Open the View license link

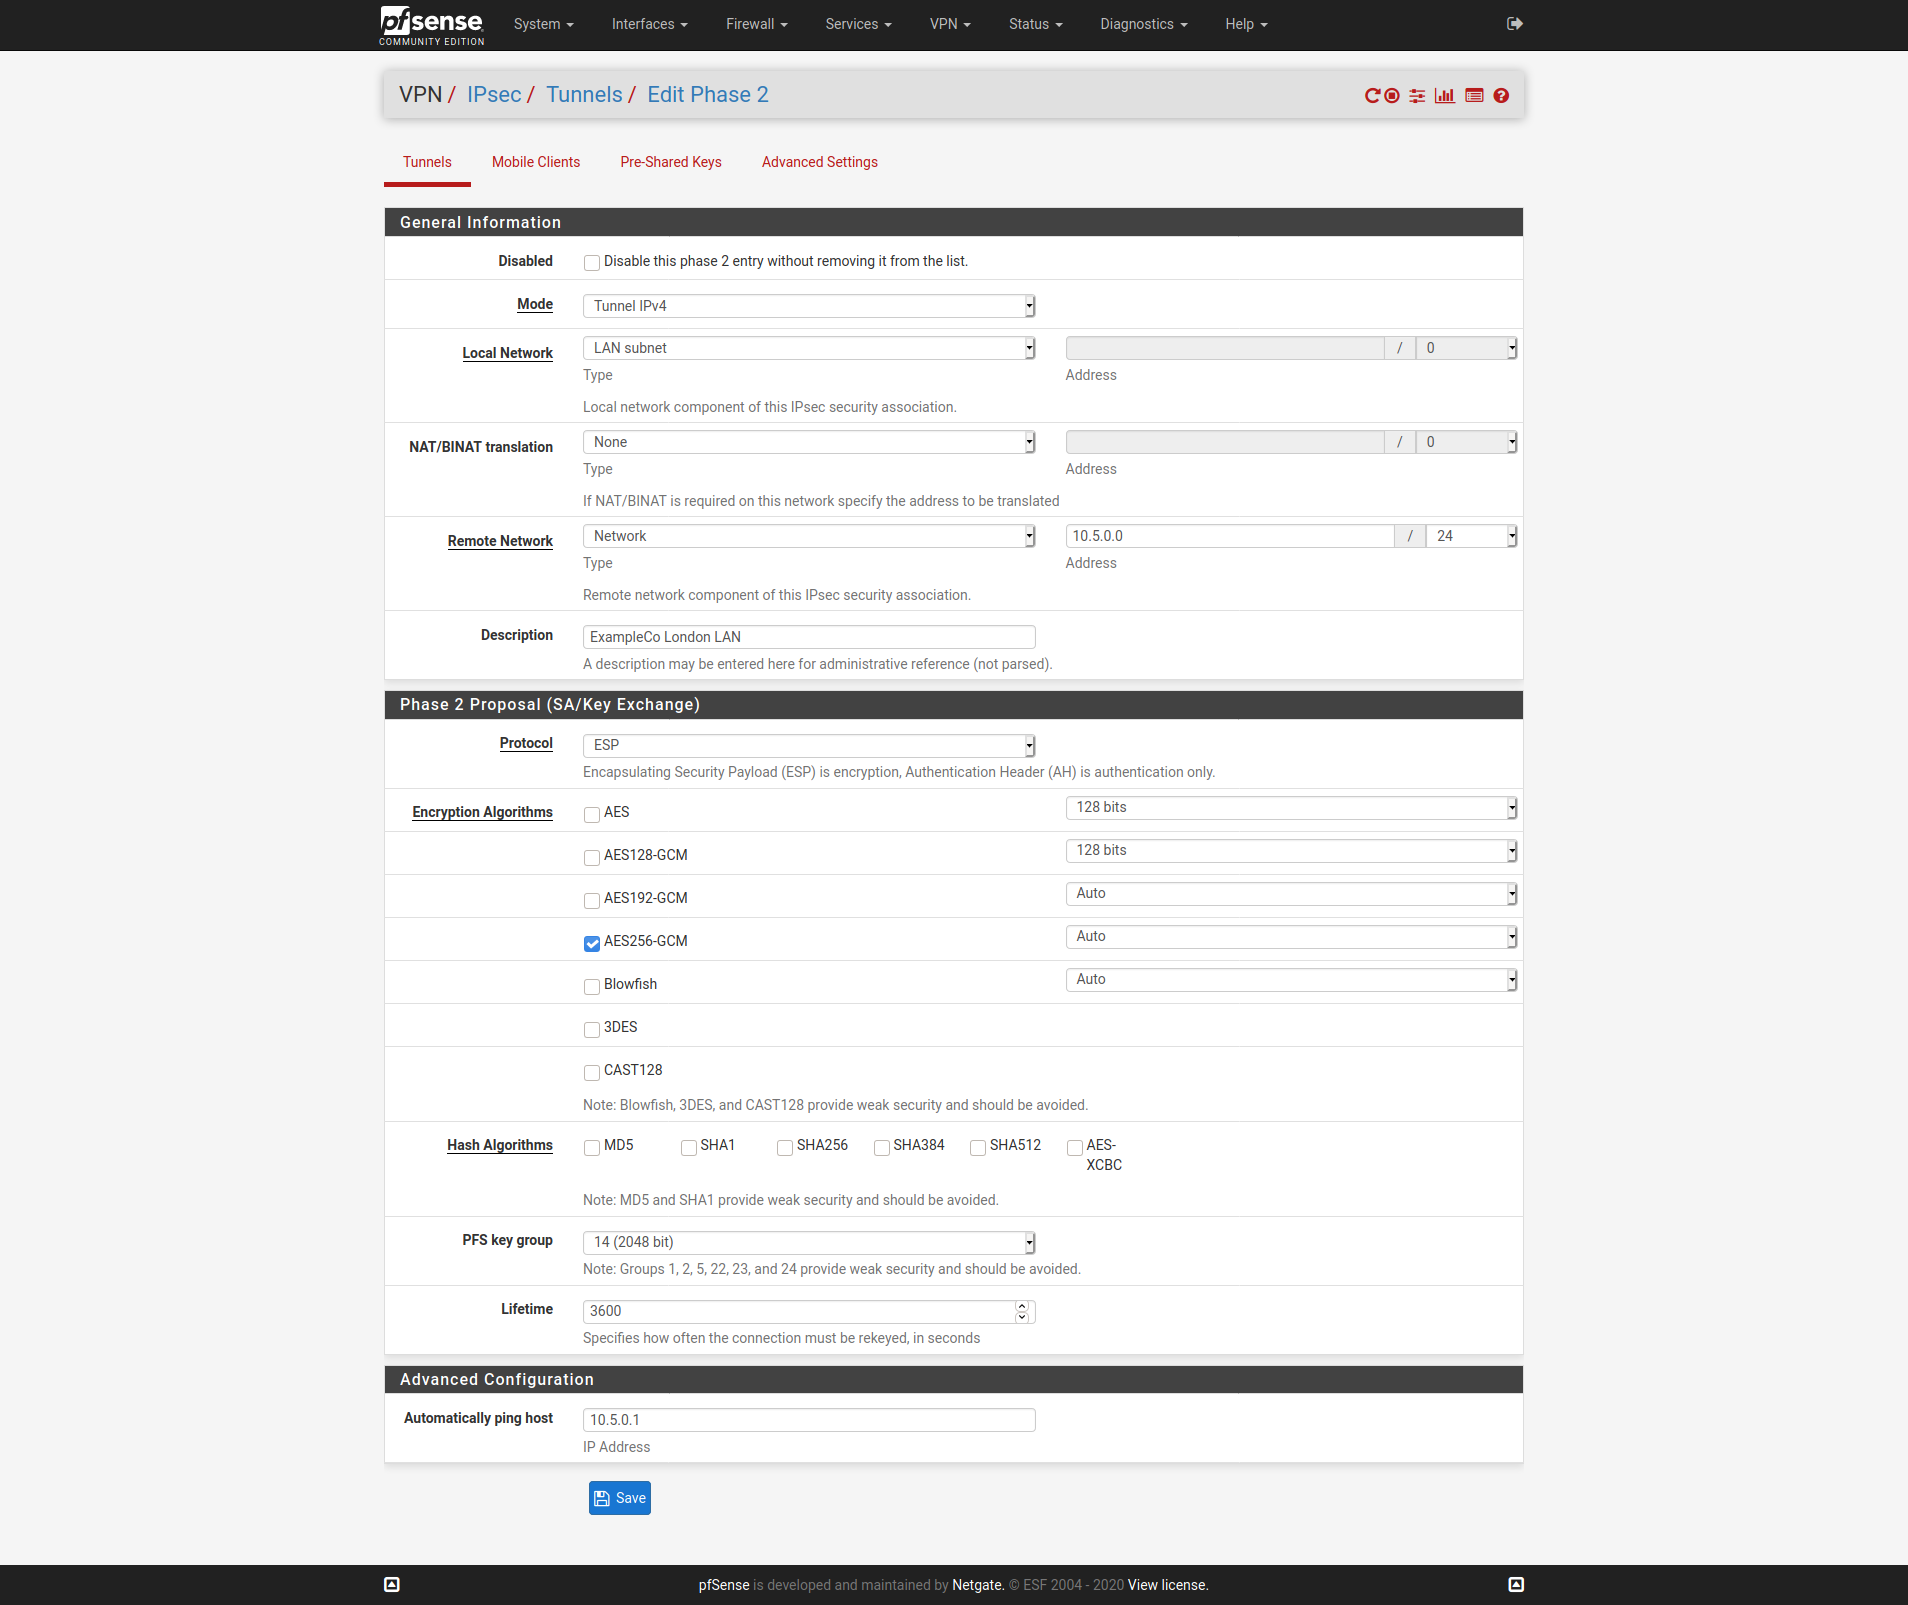1168,1585
